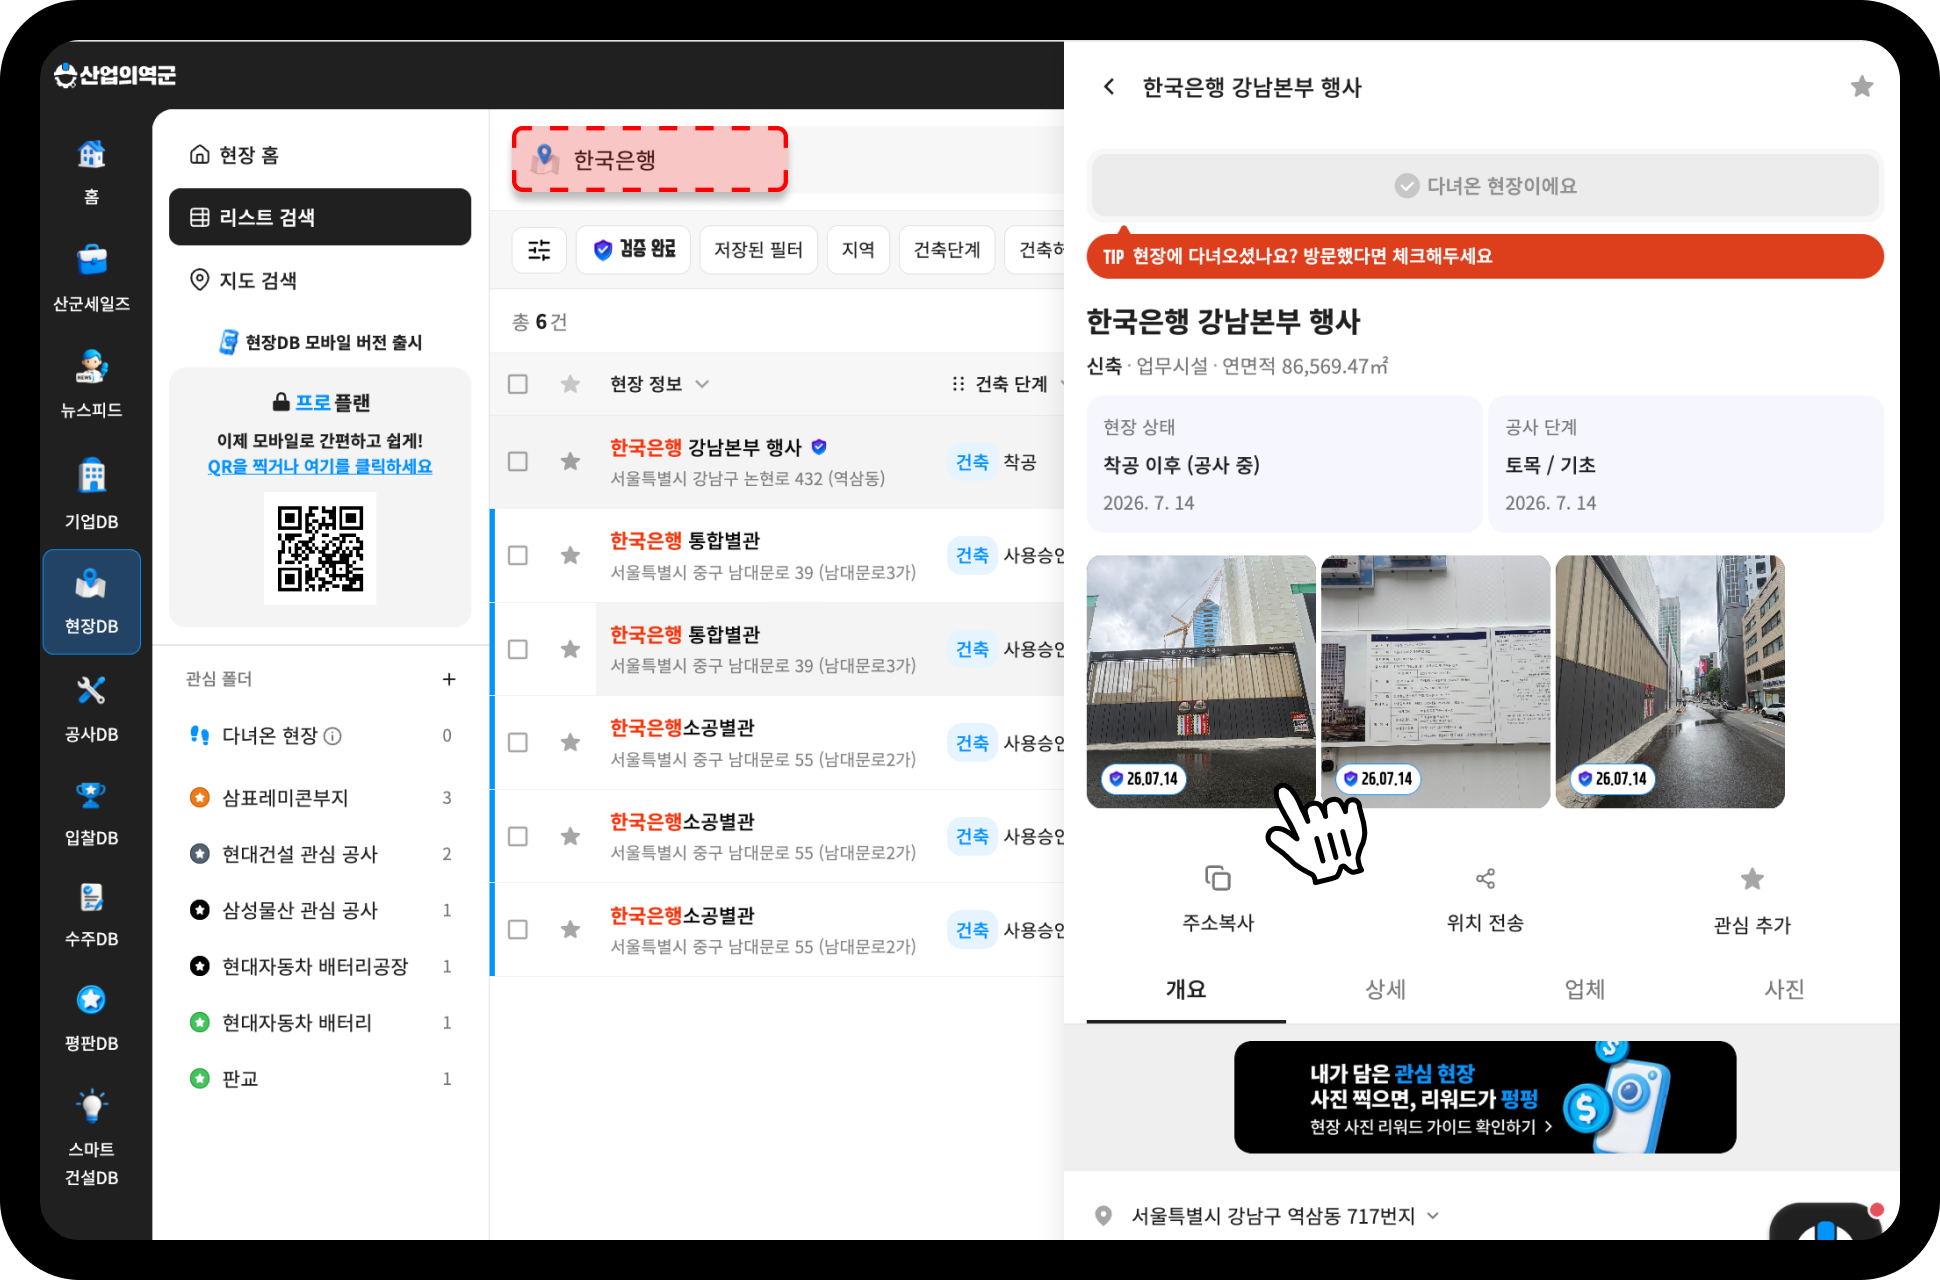This screenshot has height=1280, width=1940.
Task: Open the filter settings sliders icon
Action: pyautogui.click(x=539, y=249)
